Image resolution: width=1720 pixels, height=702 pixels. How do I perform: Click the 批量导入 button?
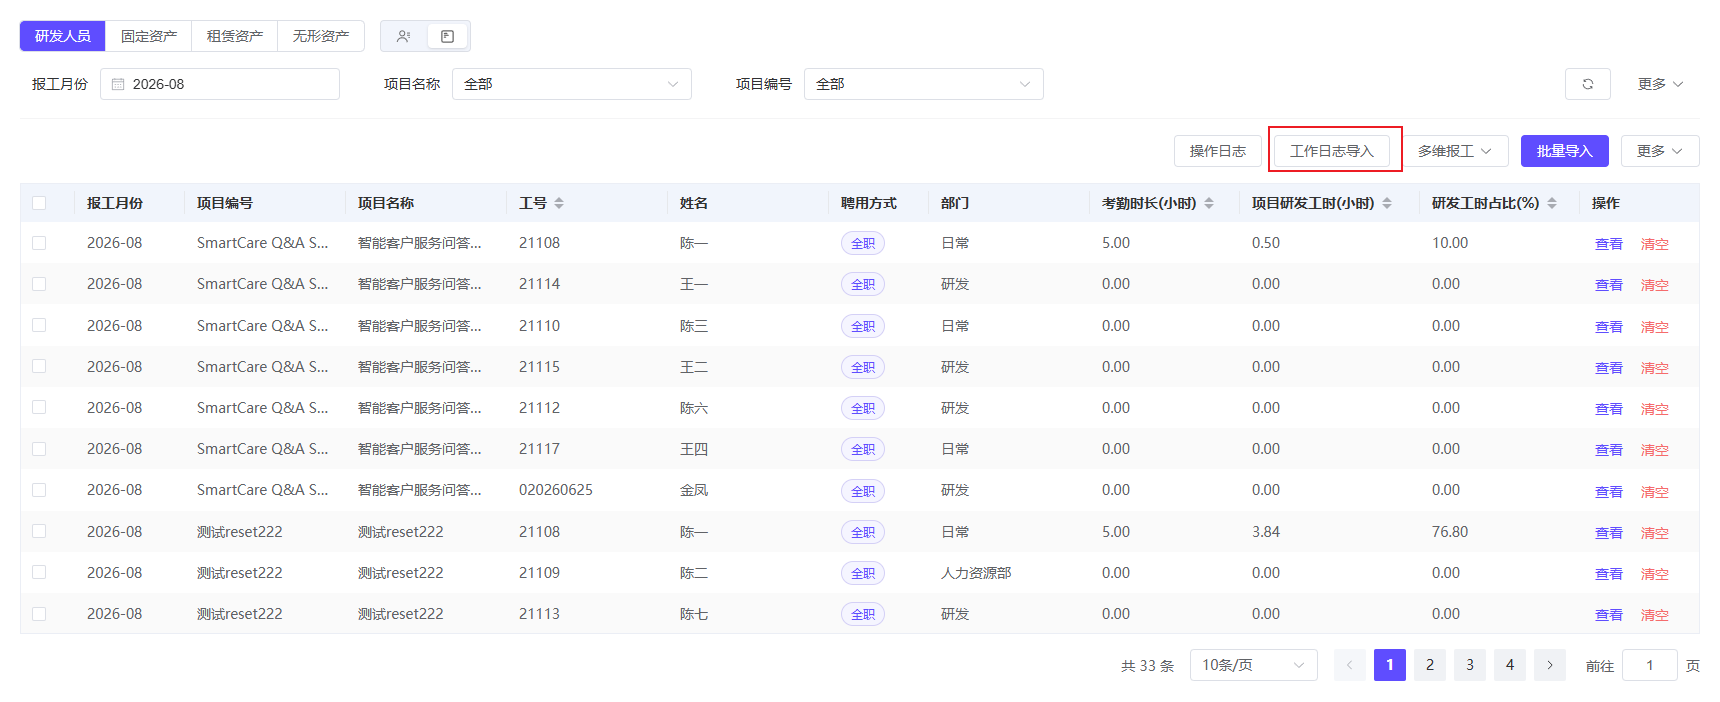pos(1565,151)
